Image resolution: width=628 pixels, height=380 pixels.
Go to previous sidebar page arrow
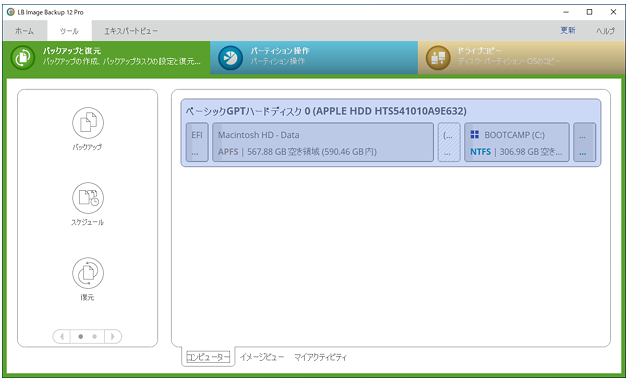tap(62, 336)
